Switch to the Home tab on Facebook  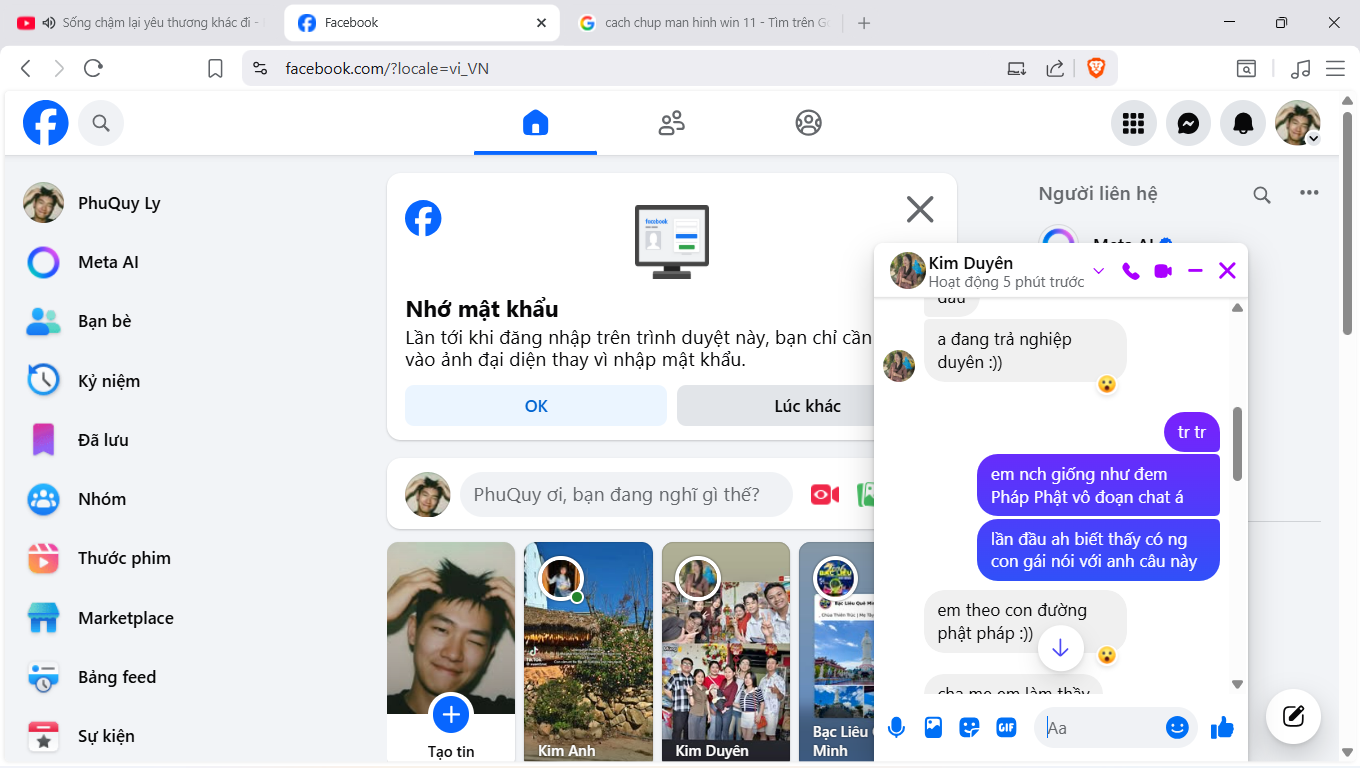click(535, 122)
